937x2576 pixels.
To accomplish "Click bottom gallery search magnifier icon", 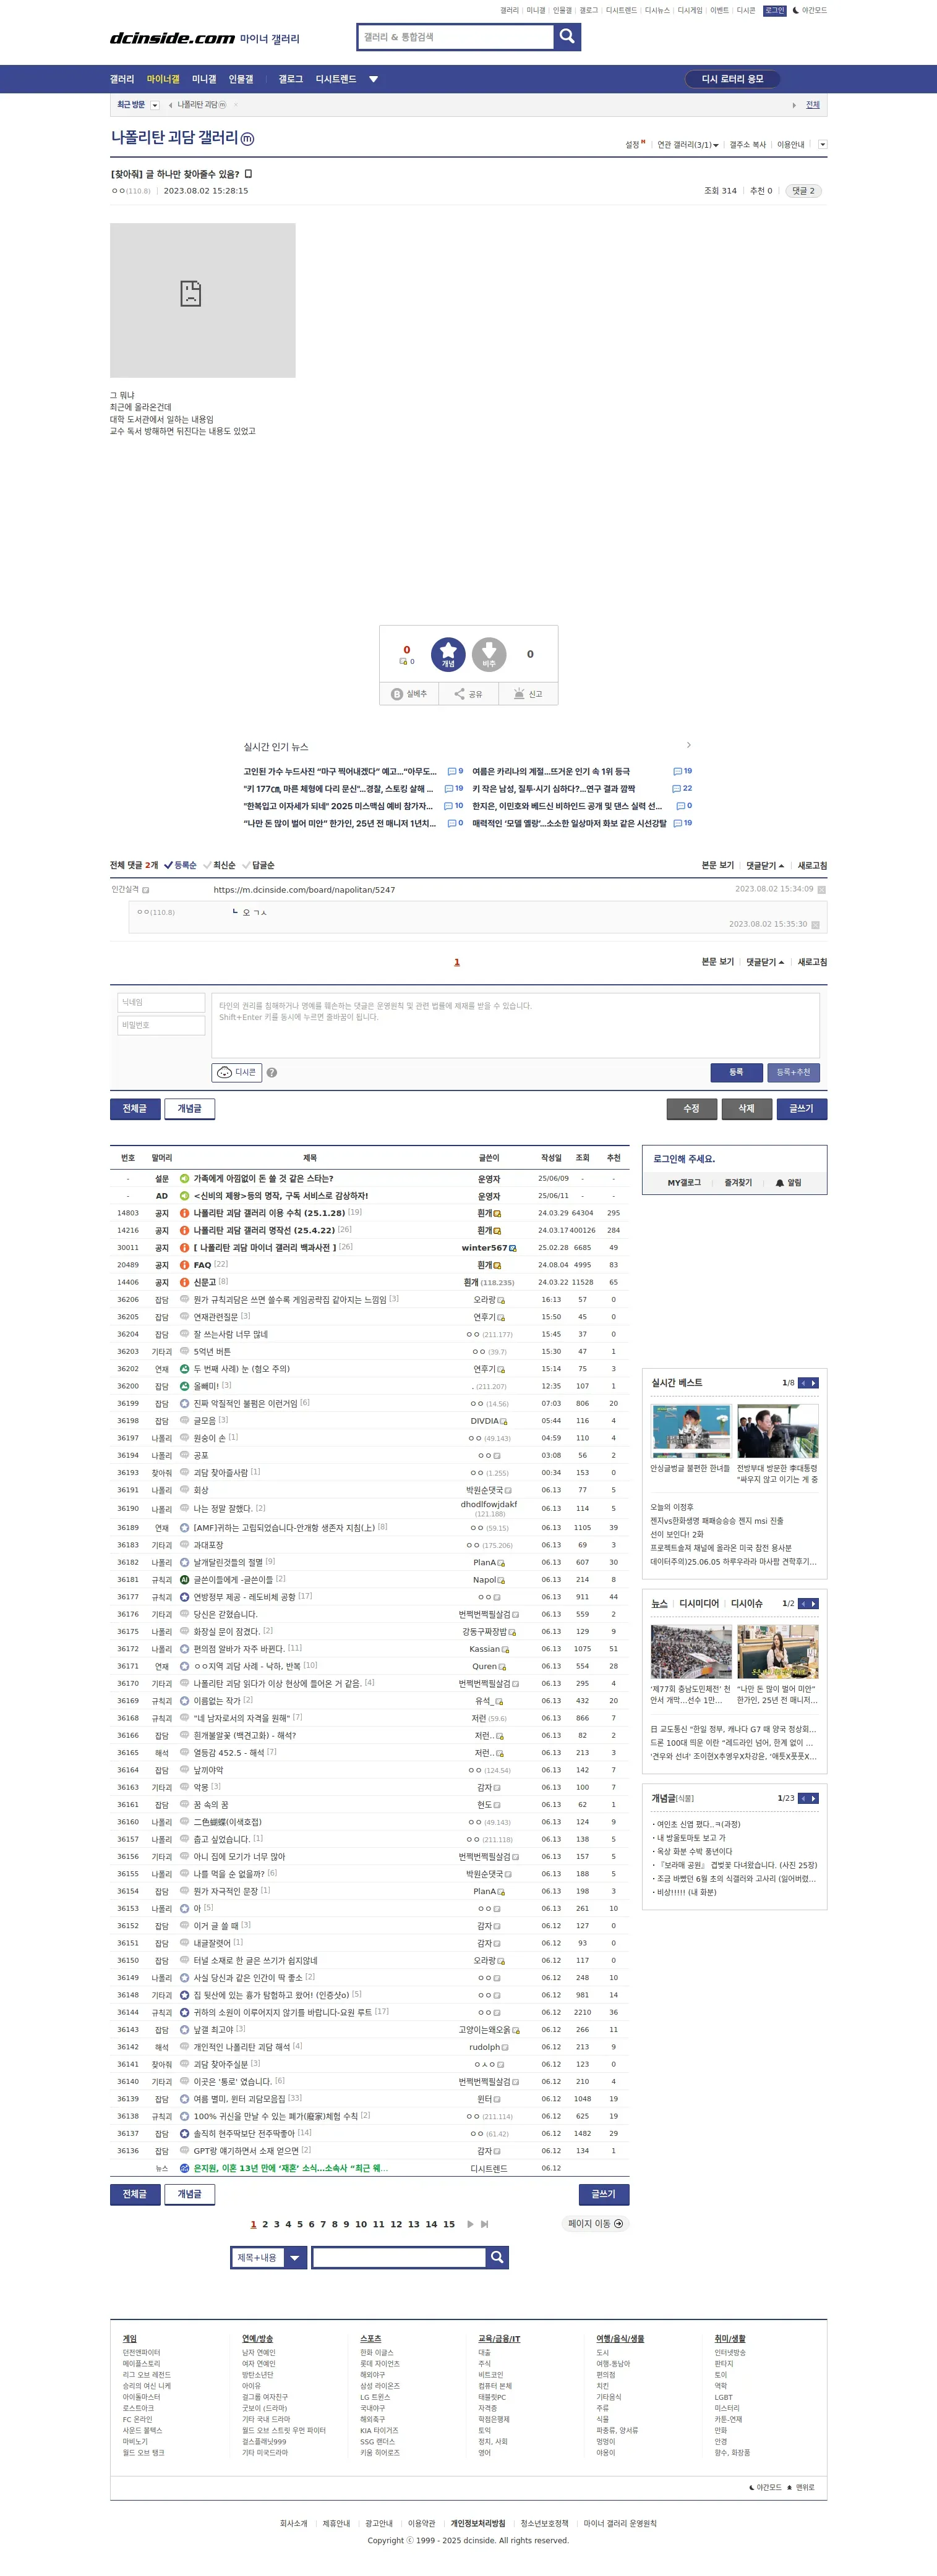I will (497, 2257).
